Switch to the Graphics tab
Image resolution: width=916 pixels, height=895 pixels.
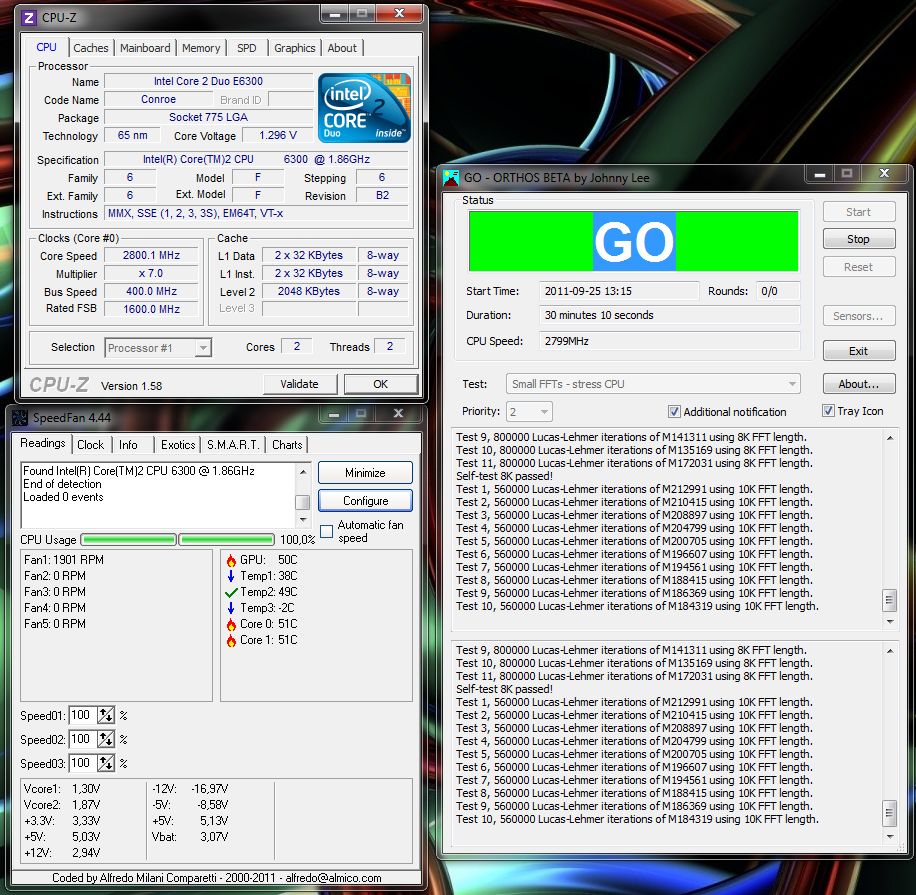click(294, 48)
